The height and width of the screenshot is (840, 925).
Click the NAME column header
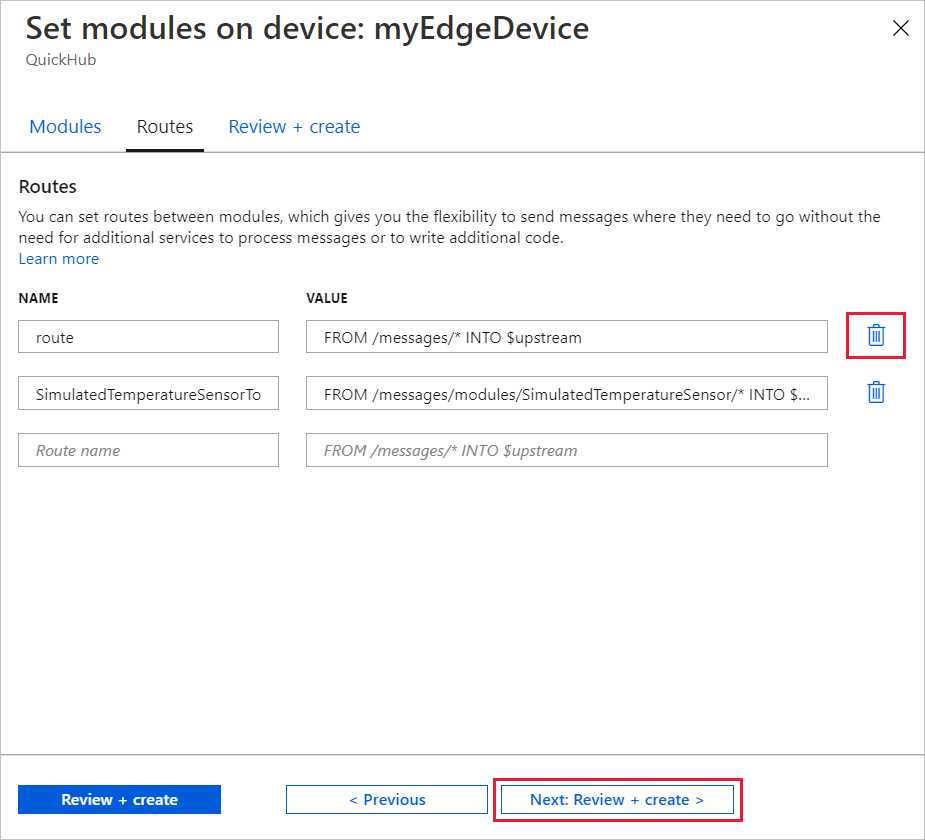coord(39,298)
